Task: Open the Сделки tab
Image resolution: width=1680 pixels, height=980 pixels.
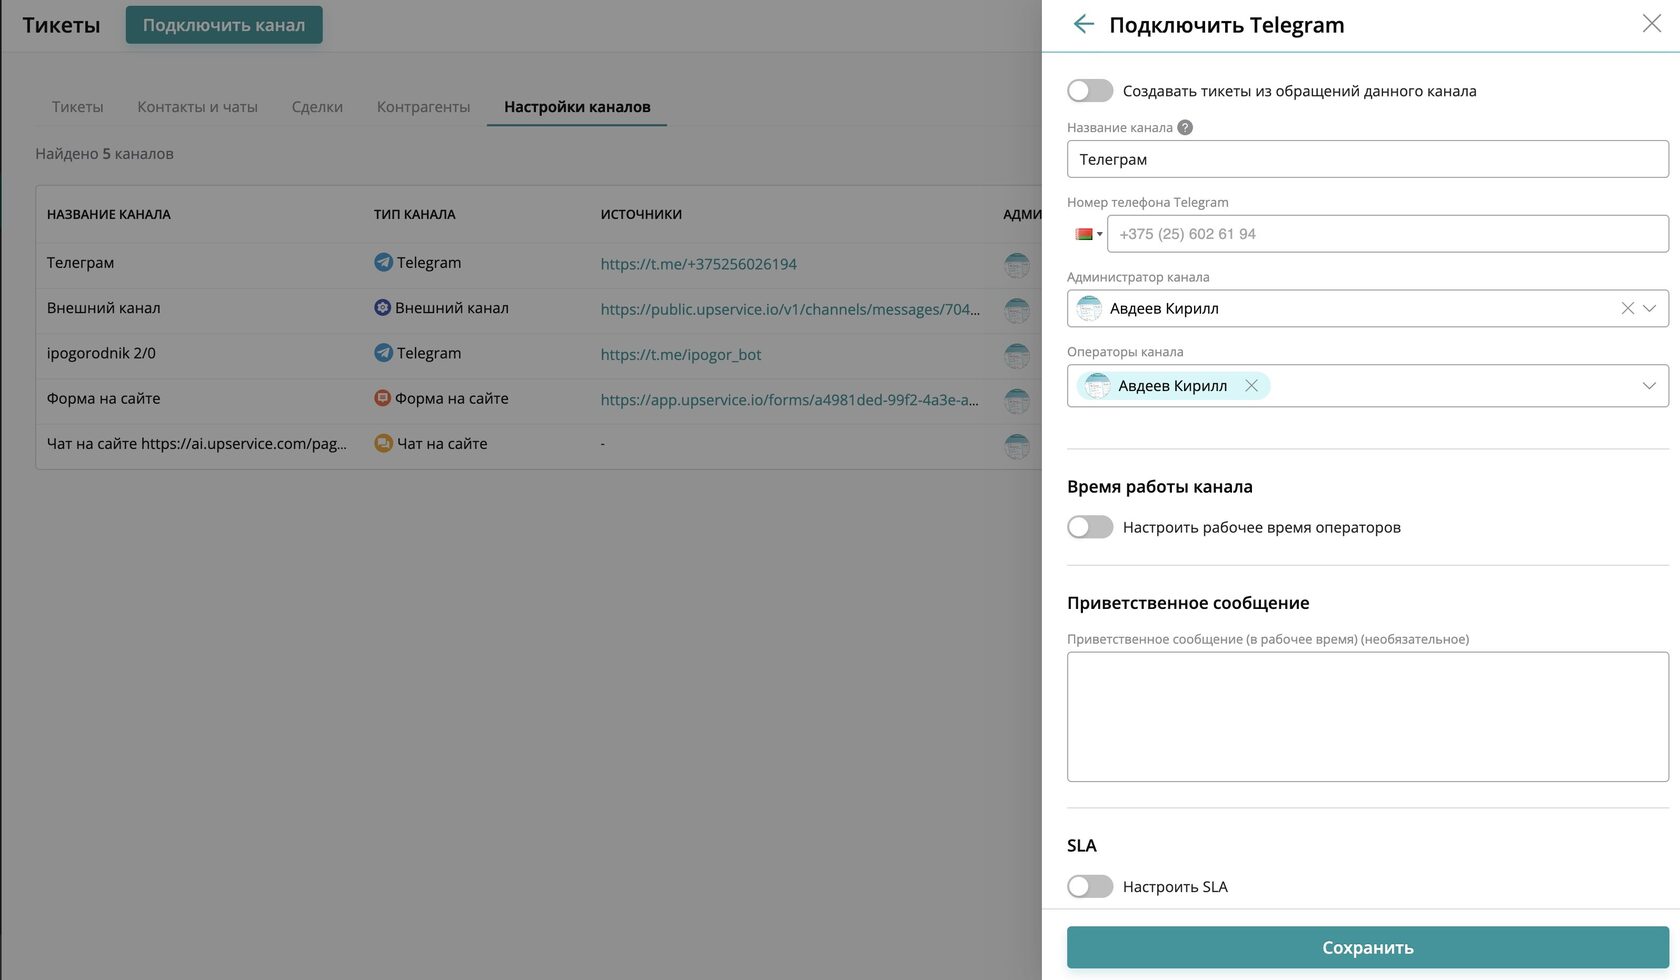Action: pos(317,107)
